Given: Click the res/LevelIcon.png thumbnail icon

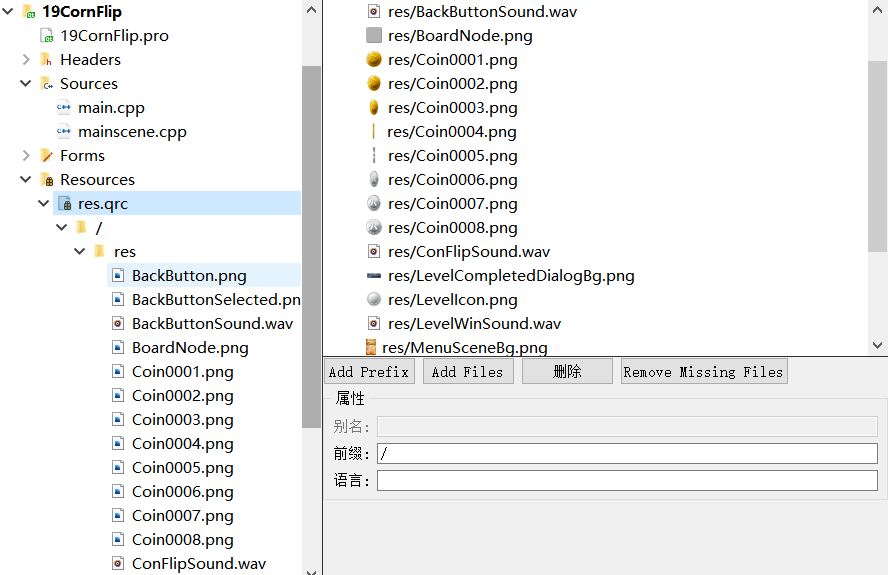Looking at the screenshot, I should [x=374, y=299].
